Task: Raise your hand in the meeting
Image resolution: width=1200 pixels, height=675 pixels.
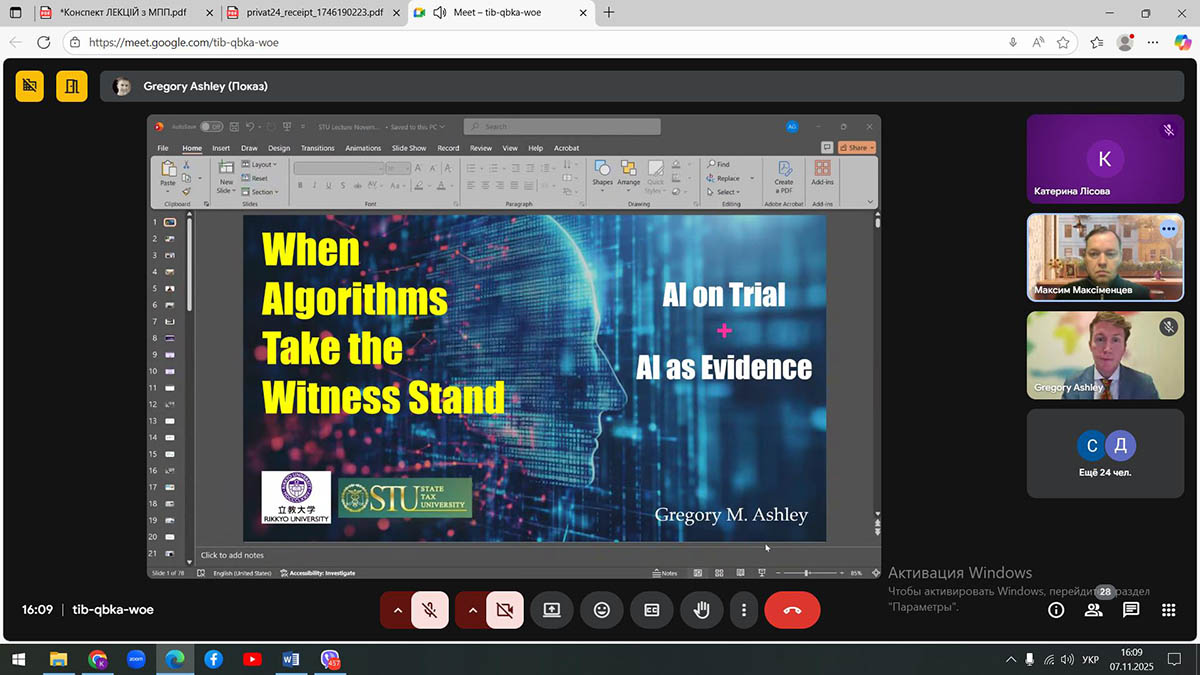Action: (701, 610)
